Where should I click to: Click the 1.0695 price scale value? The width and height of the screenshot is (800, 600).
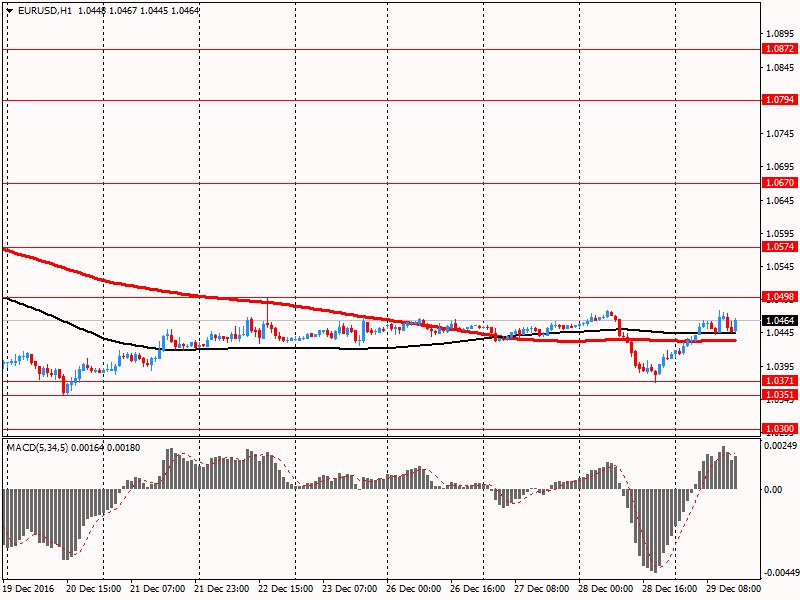coord(781,167)
